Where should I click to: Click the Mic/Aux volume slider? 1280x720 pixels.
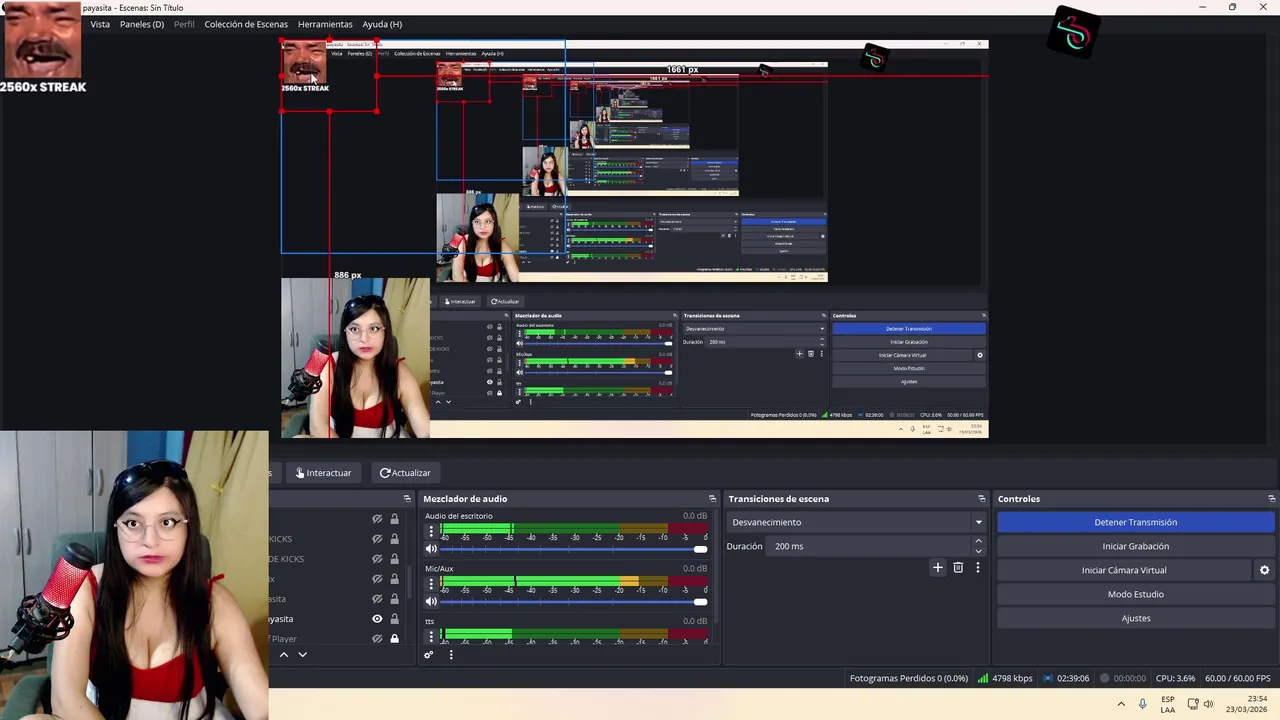pyautogui.click(x=574, y=601)
